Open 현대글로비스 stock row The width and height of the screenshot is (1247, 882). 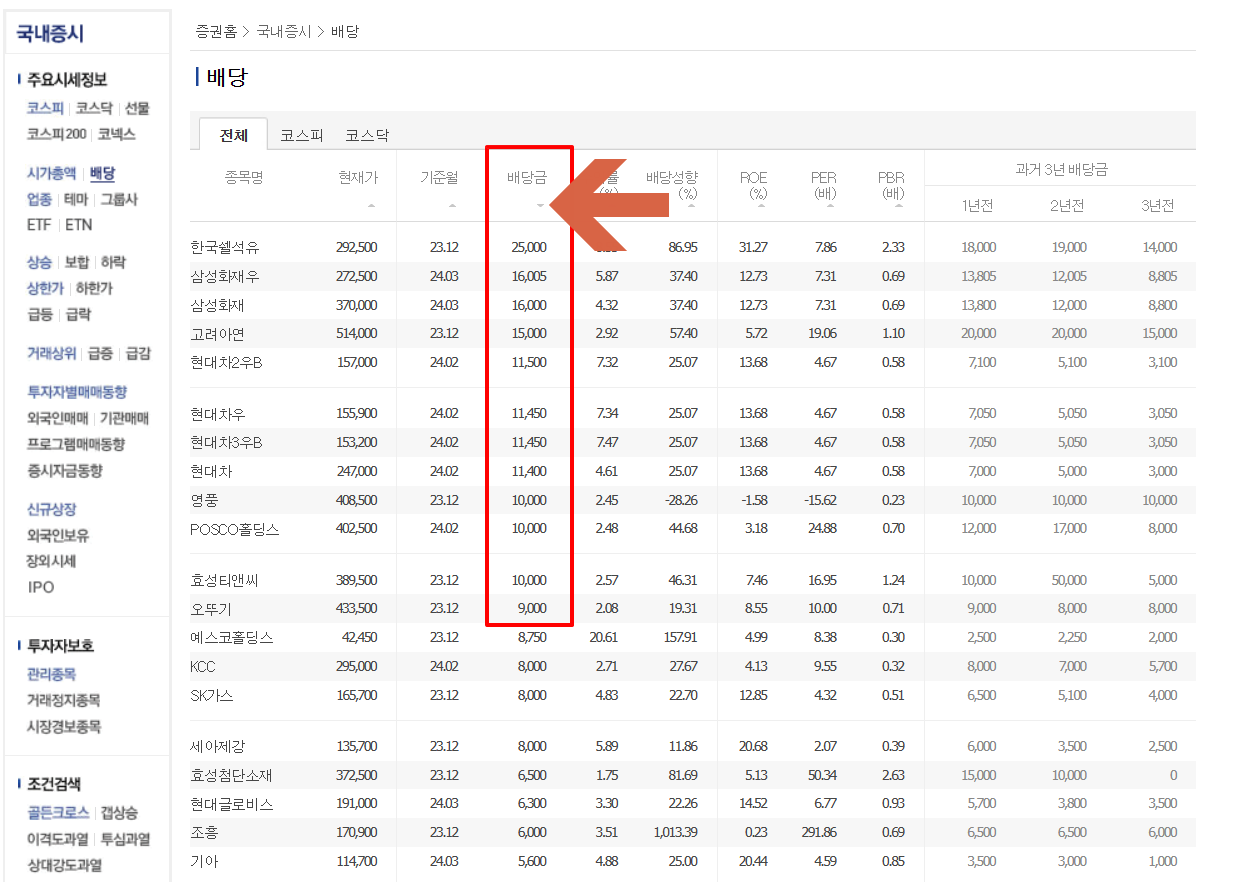231,805
